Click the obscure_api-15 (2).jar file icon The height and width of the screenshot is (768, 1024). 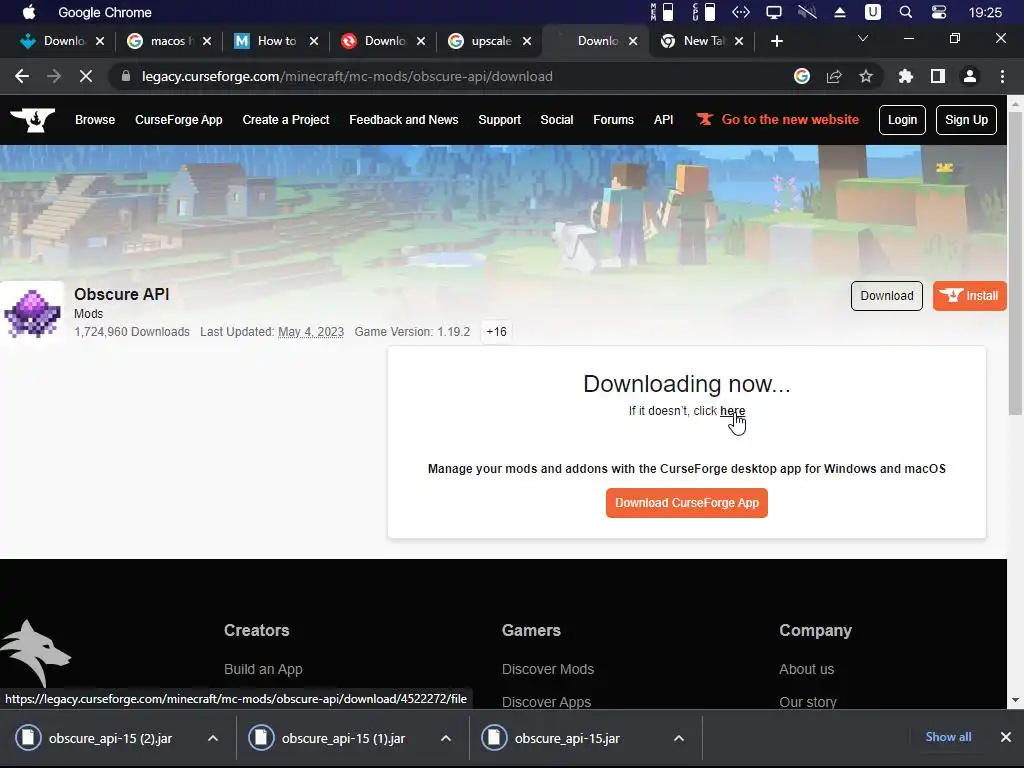coord(28,738)
